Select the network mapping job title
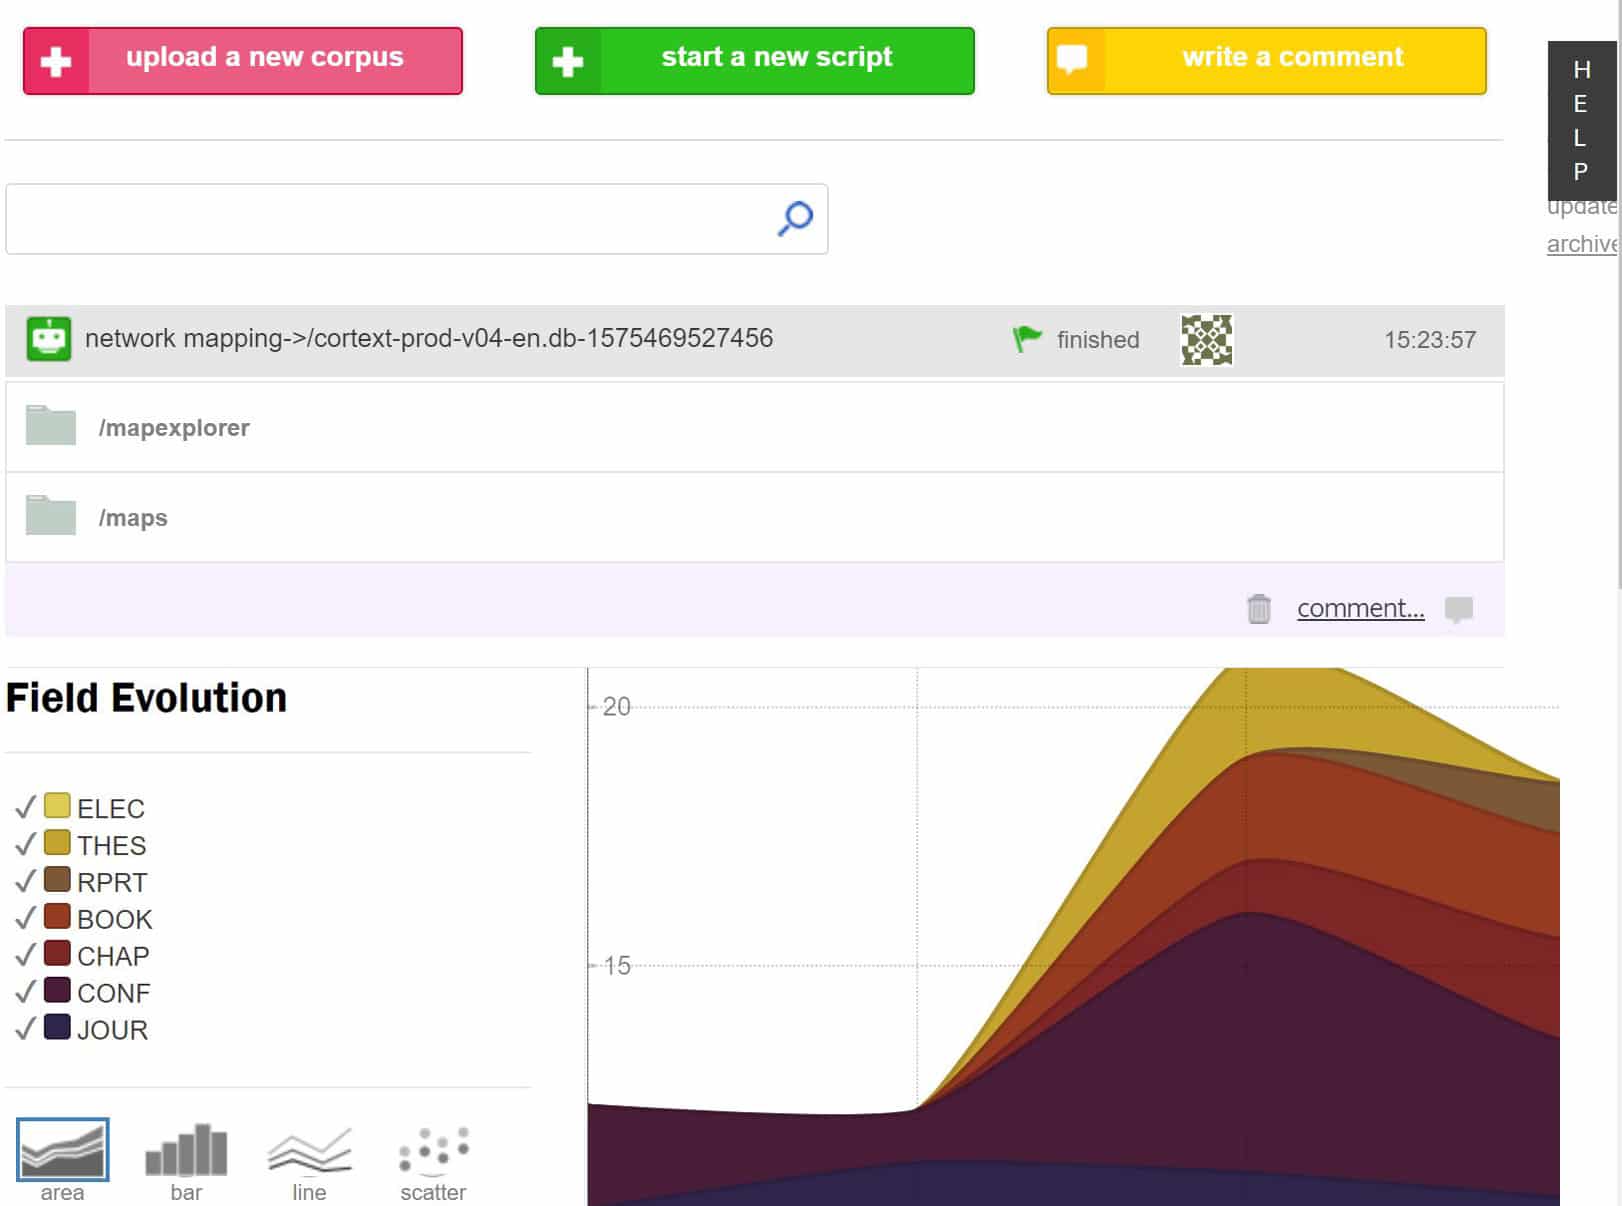 429,338
